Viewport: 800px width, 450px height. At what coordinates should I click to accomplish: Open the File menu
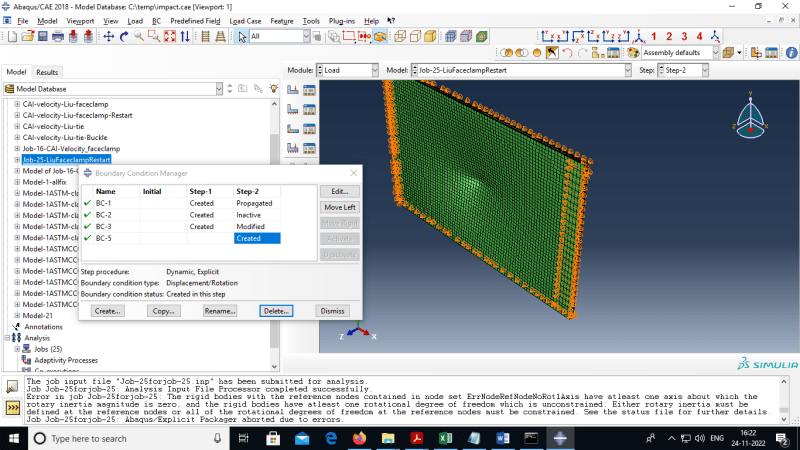[x=23, y=21]
